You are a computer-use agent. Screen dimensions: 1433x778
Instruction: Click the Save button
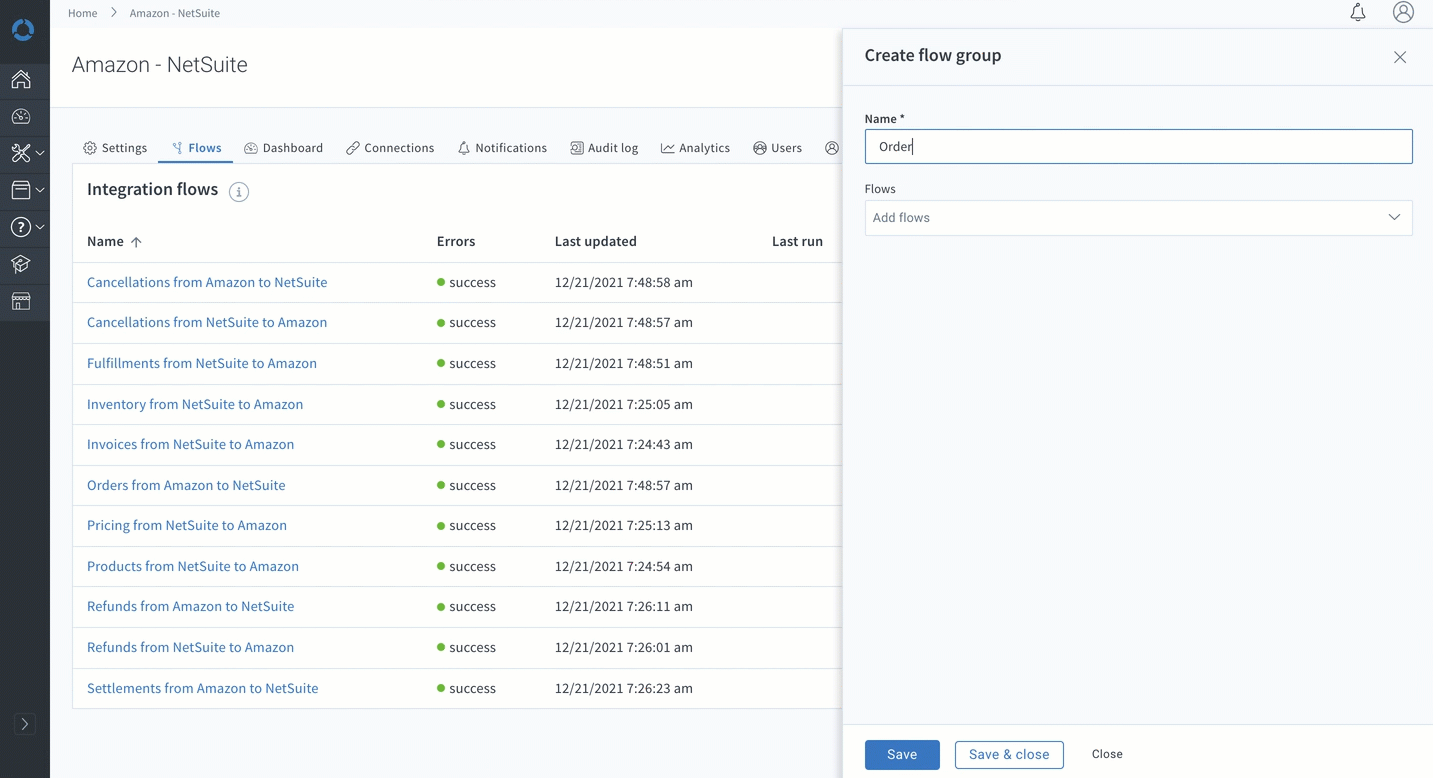(x=902, y=755)
